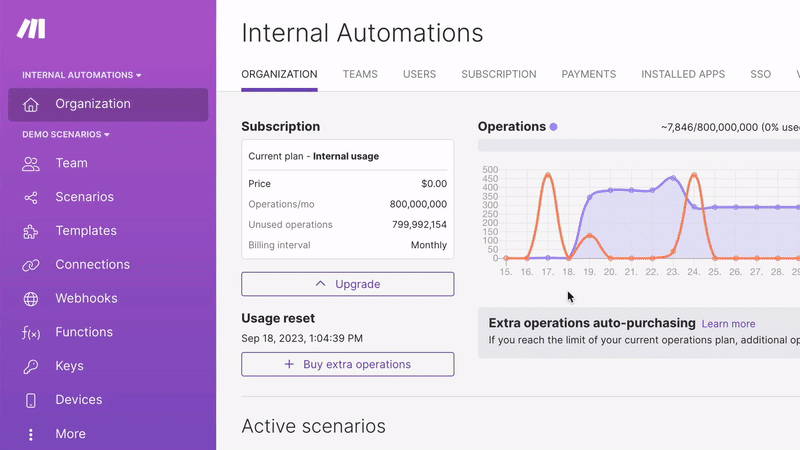Click the Connections link icon
Image resolution: width=800 pixels, height=450 pixels.
coord(31,265)
